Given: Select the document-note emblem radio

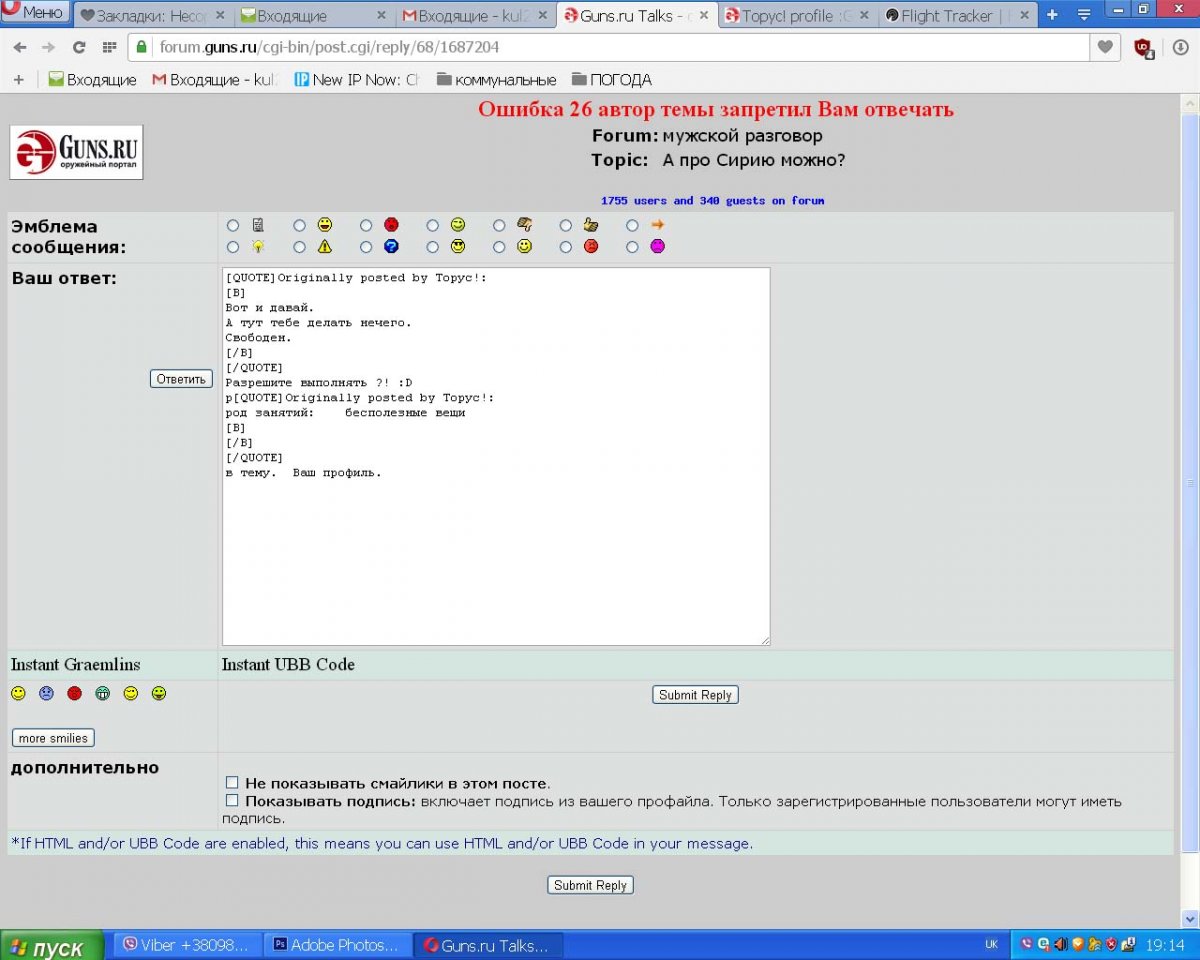Looking at the screenshot, I should (233, 226).
